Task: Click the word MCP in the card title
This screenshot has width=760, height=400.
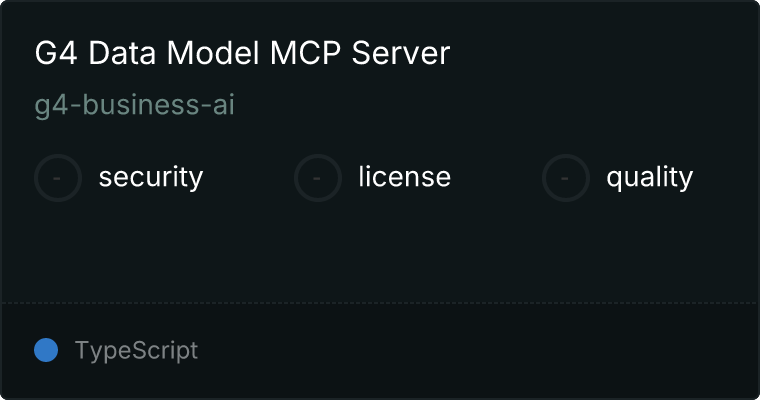Action: [x=305, y=52]
